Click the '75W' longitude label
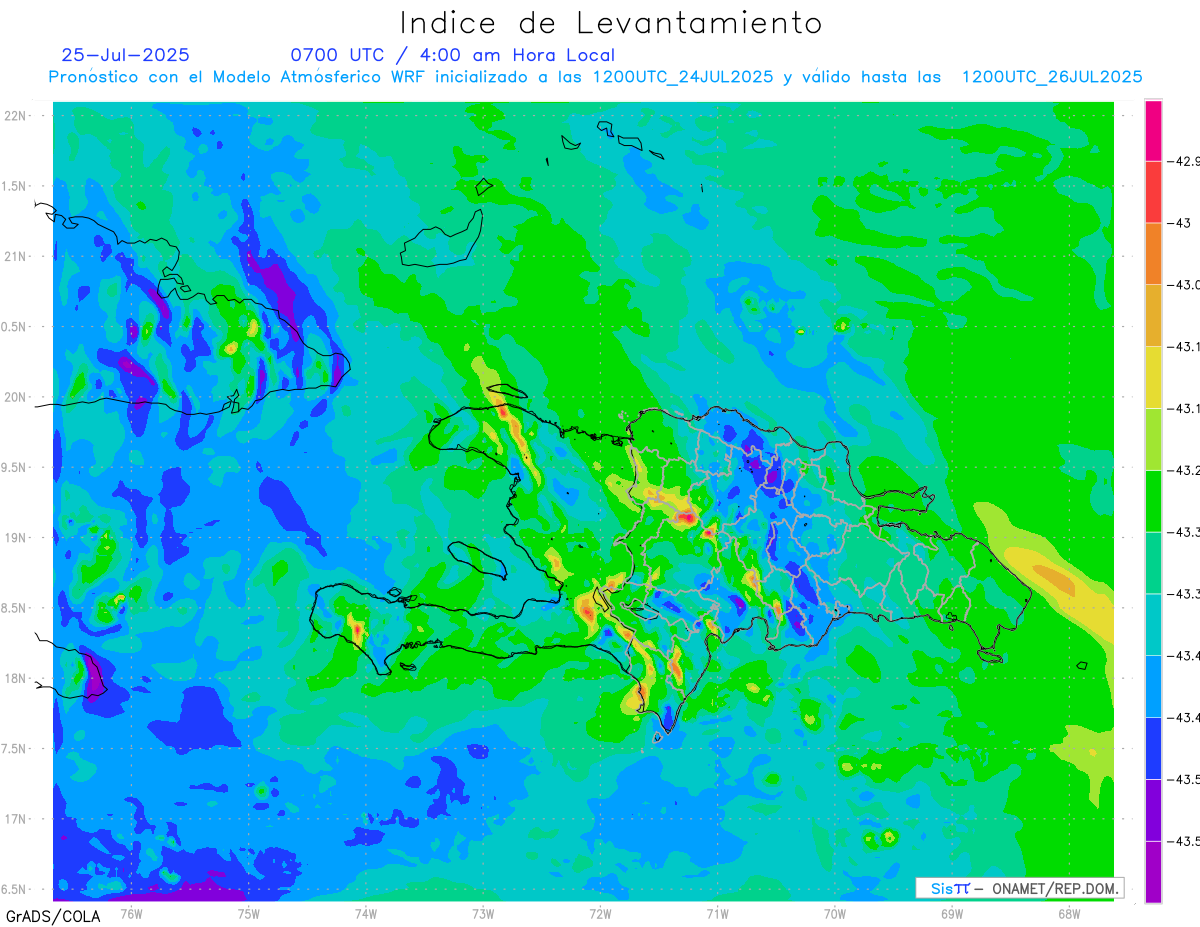This screenshot has width=1200, height=927. [x=248, y=913]
